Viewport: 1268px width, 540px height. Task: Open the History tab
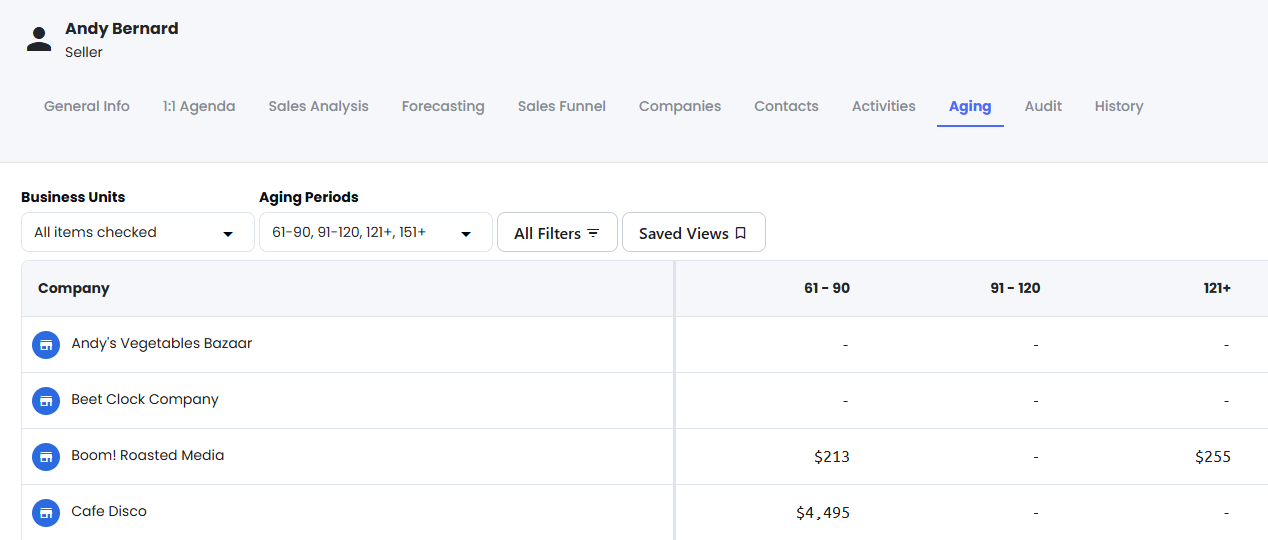click(1119, 106)
